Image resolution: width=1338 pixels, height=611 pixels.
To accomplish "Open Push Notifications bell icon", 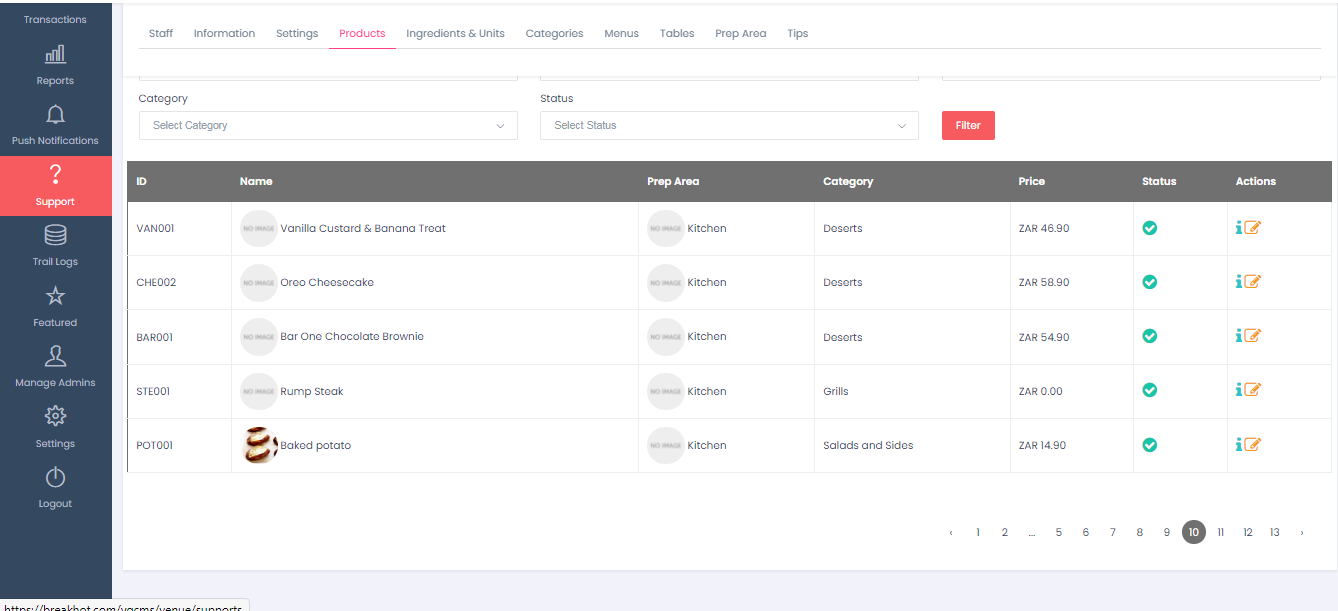I will click(x=55, y=115).
